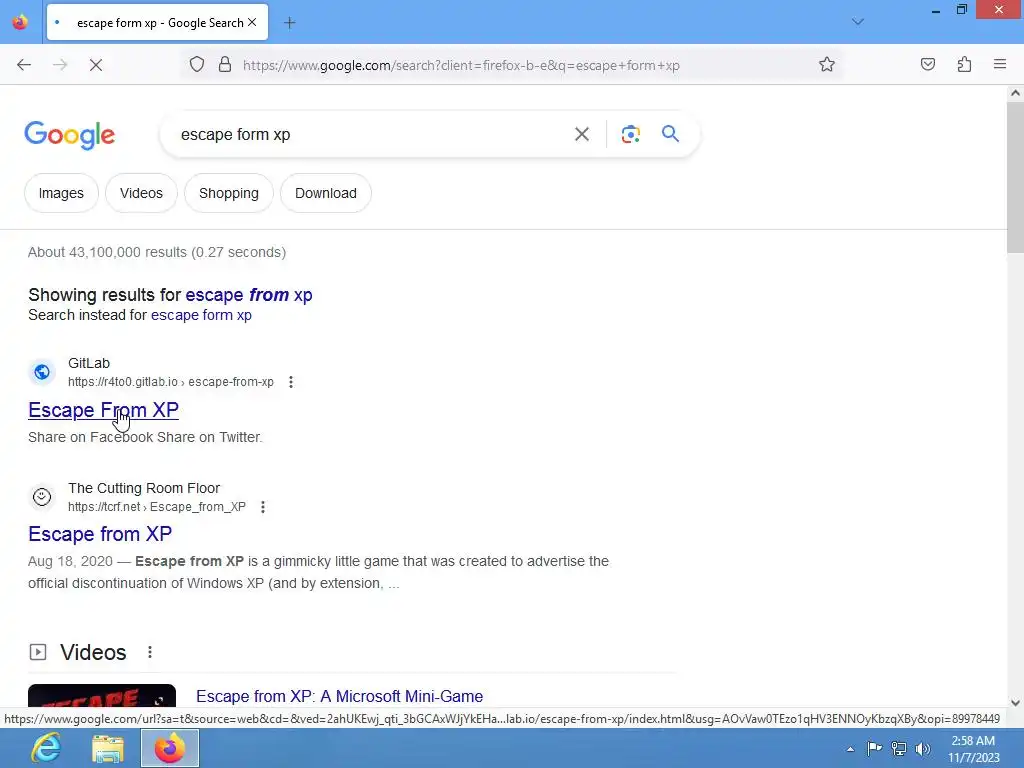Filter results by Shopping
The width and height of the screenshot is (1024, 768).
[229, 193]
